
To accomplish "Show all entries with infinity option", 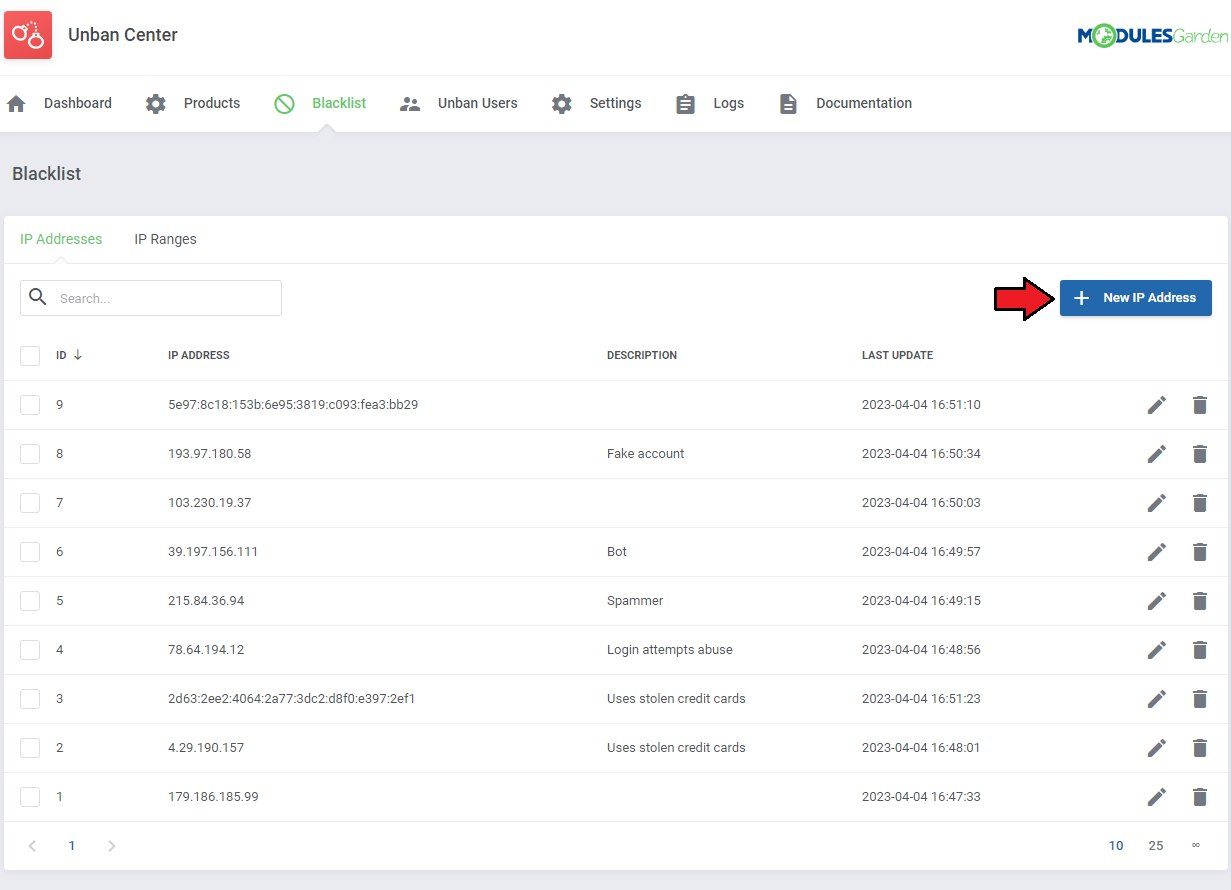I will (1195, 846).
